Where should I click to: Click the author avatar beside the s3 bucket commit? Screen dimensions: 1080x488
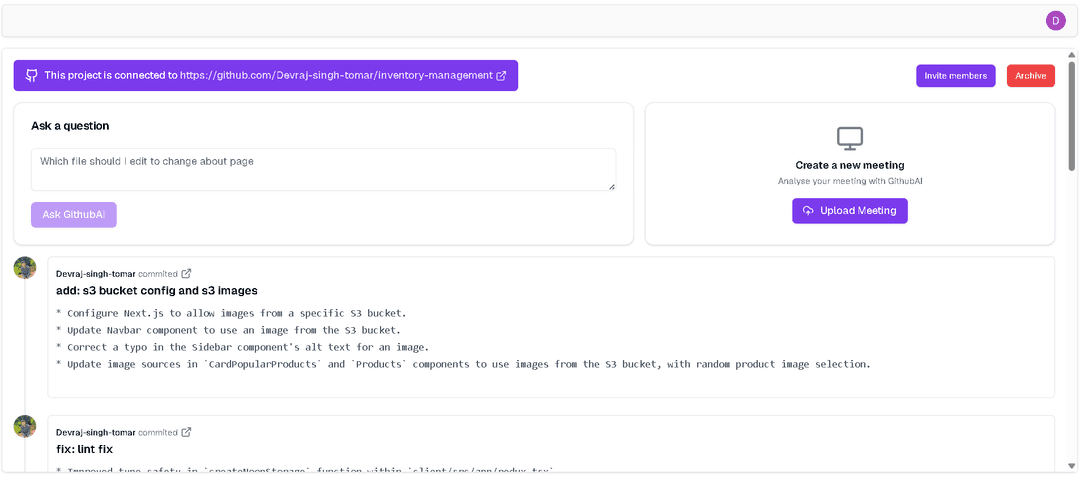tap(25, 268)
